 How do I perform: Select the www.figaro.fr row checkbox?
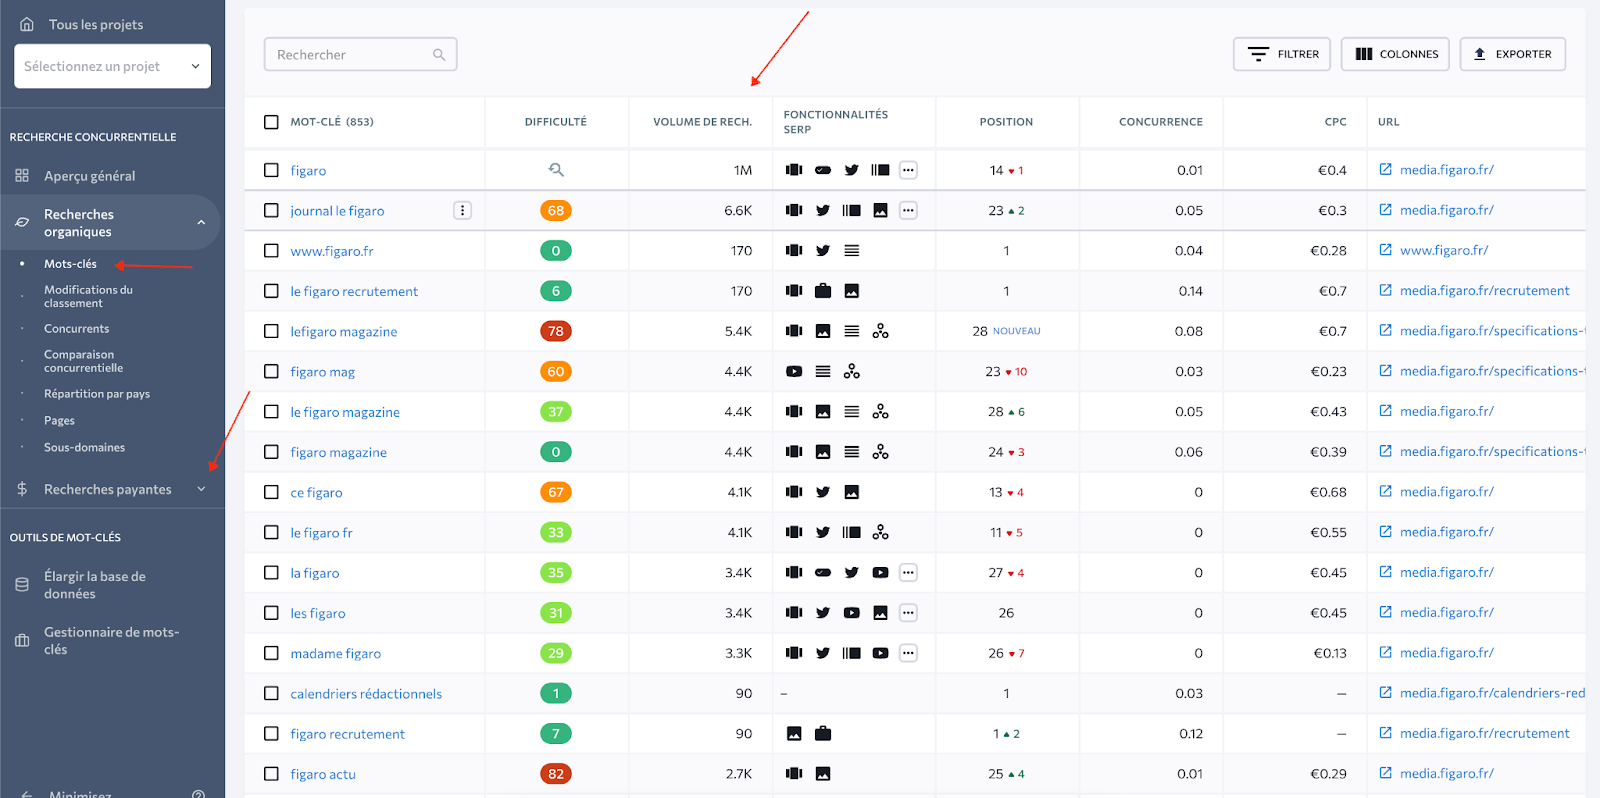271,251
